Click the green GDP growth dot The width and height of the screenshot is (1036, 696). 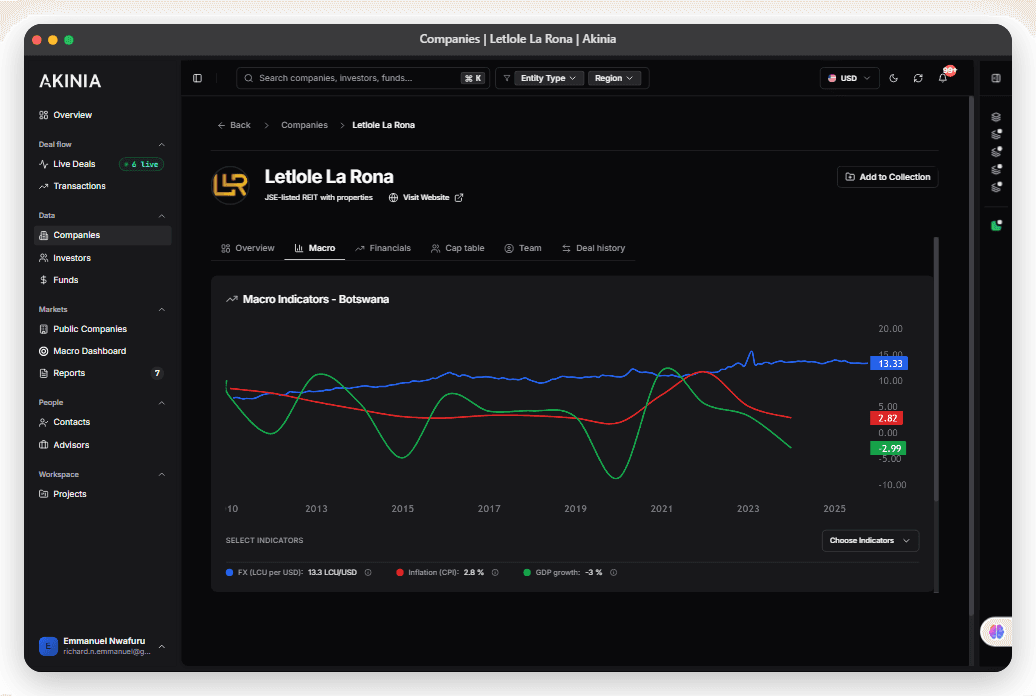527,572
